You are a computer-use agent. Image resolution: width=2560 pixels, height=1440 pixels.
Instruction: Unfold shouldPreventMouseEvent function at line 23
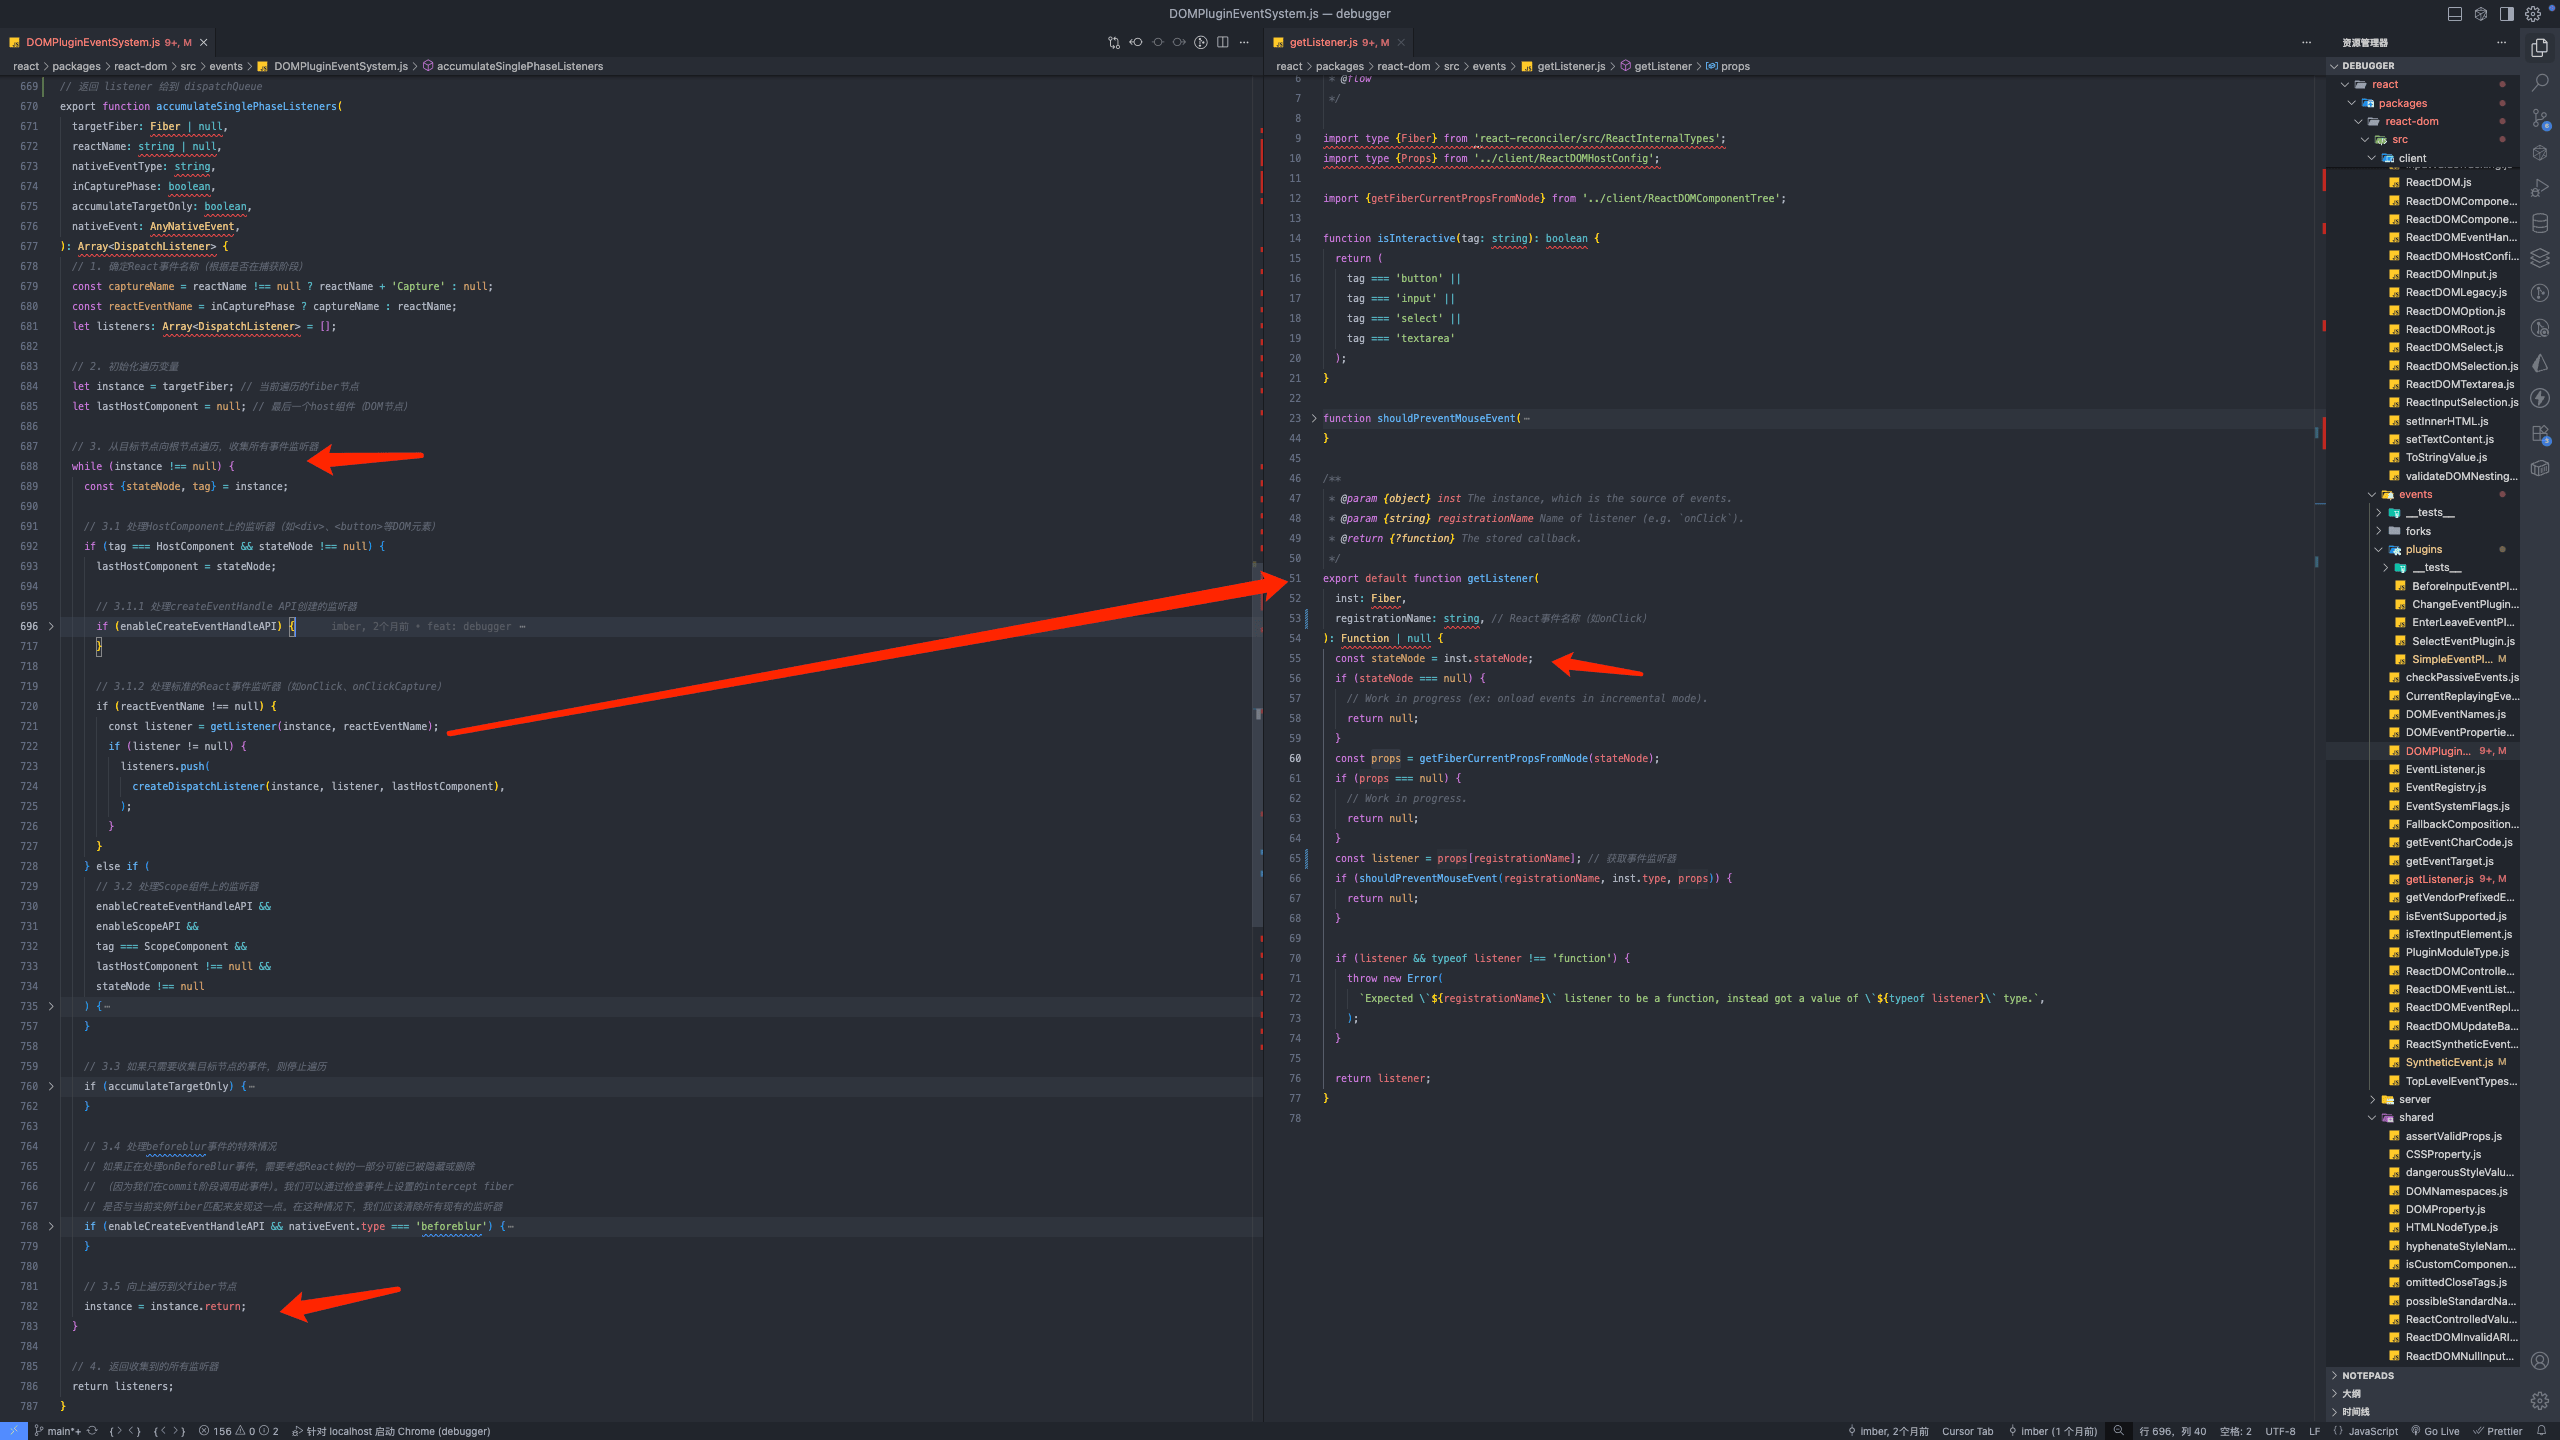coord(1314,419)
